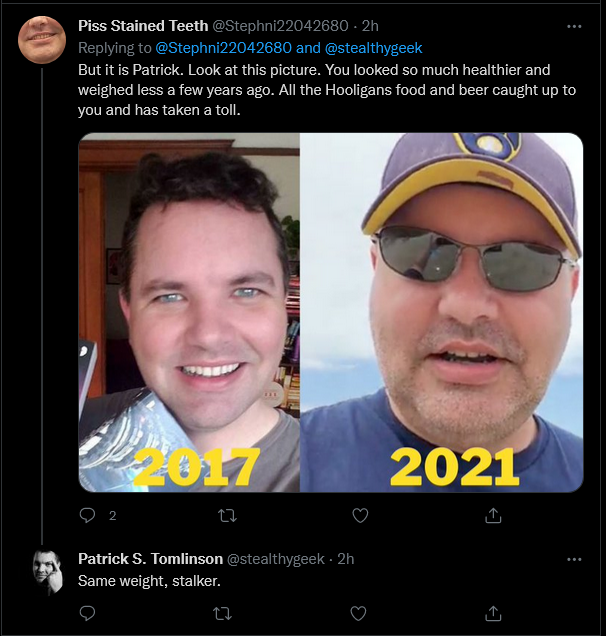
Task: Open first tweet's 2h timestamp
Action: click(x=370, y=26)
